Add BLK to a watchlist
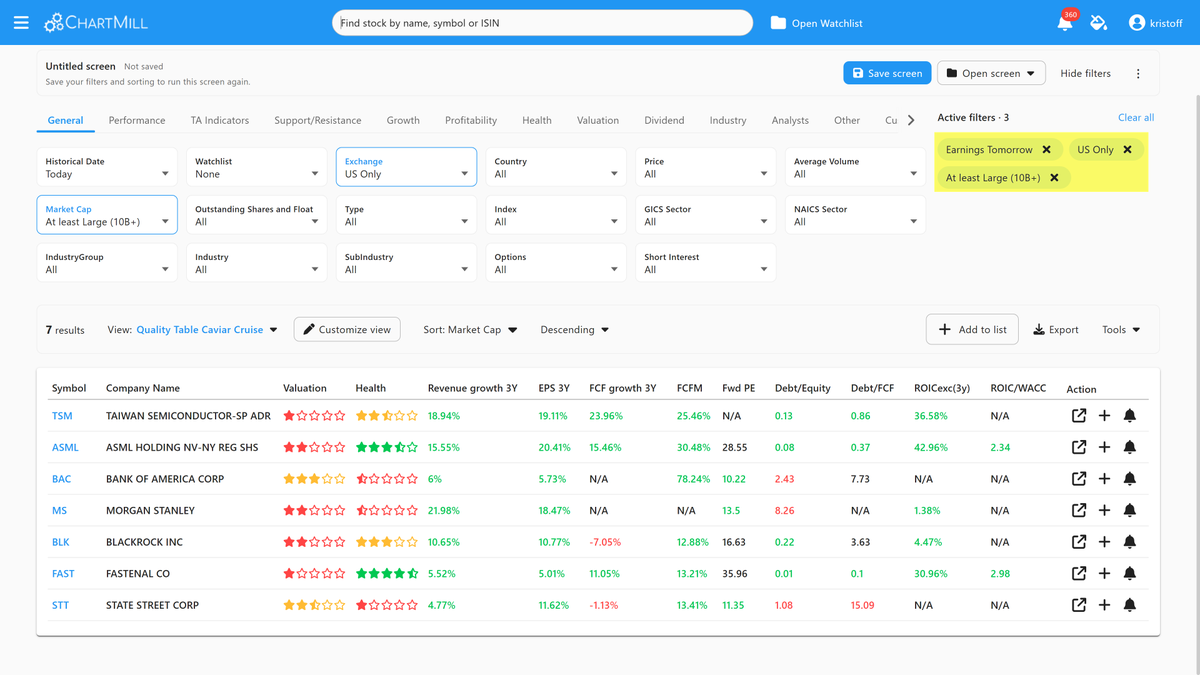This screenshot has width=1200, height=675. tap(1104, 542)
